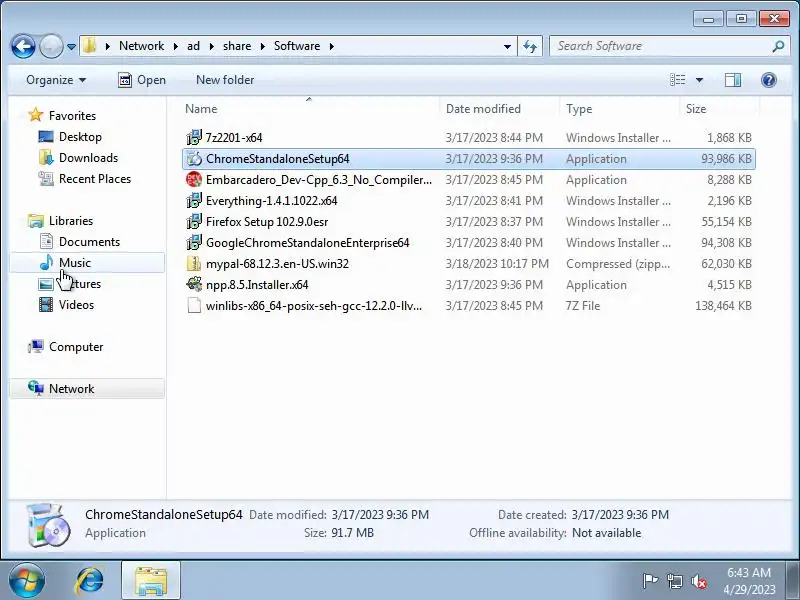
Task: Select the mypal-68.12.3 zip folder icon
Action: [194, 264]
